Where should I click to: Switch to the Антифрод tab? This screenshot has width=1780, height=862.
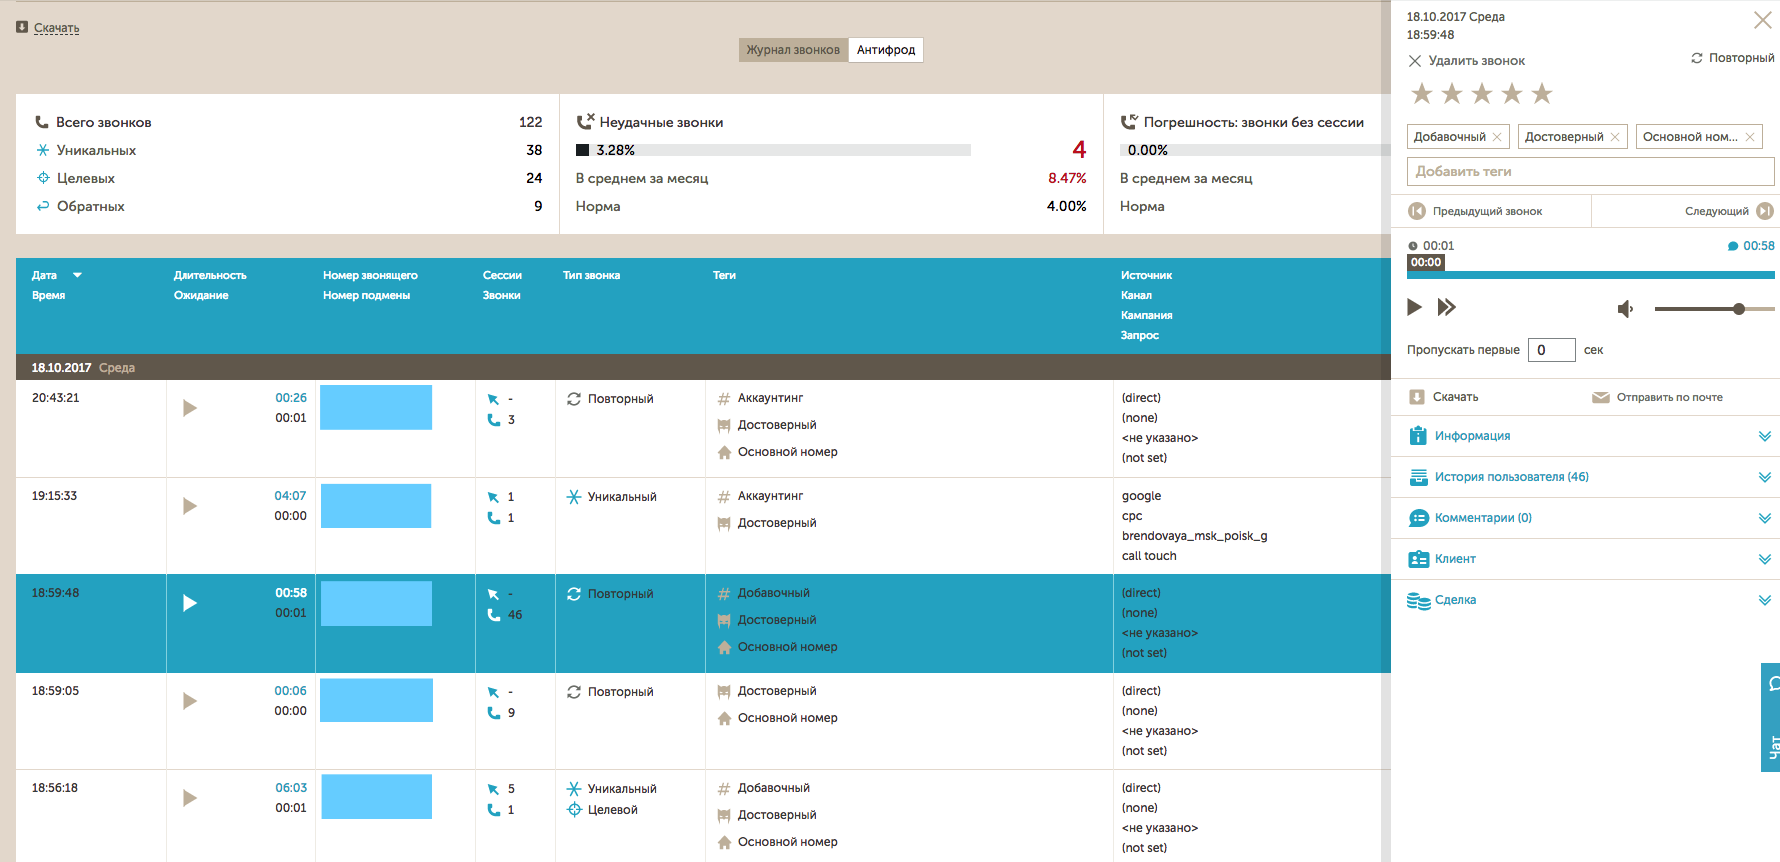tap(885, 50)
